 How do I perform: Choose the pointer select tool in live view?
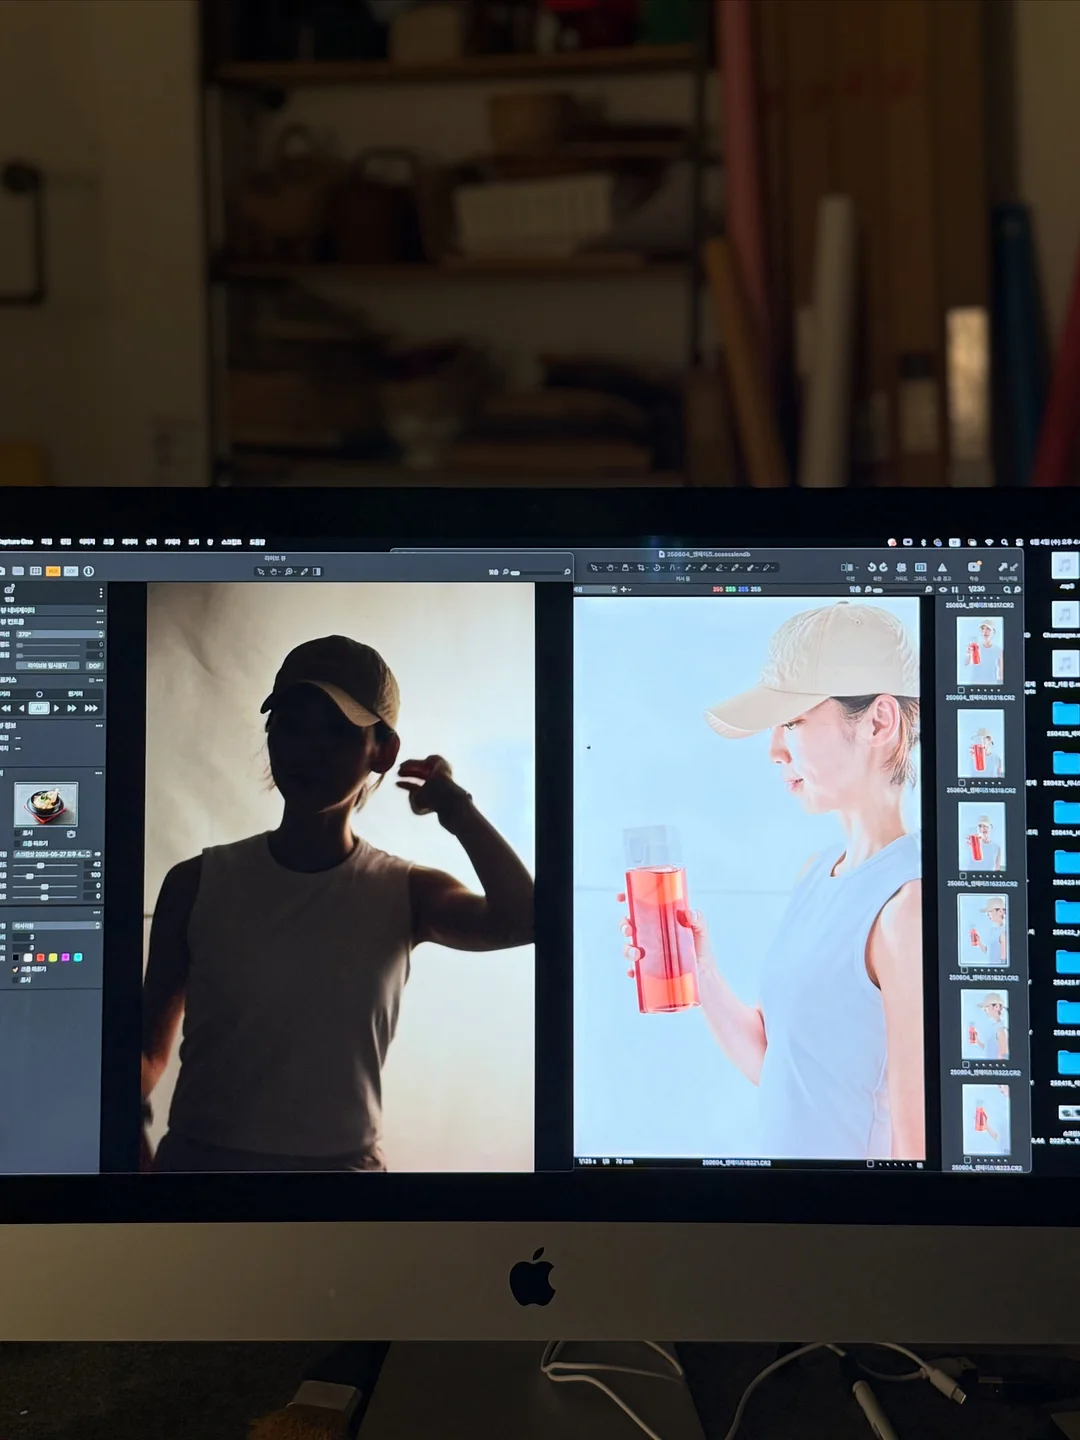click(261, 572)
